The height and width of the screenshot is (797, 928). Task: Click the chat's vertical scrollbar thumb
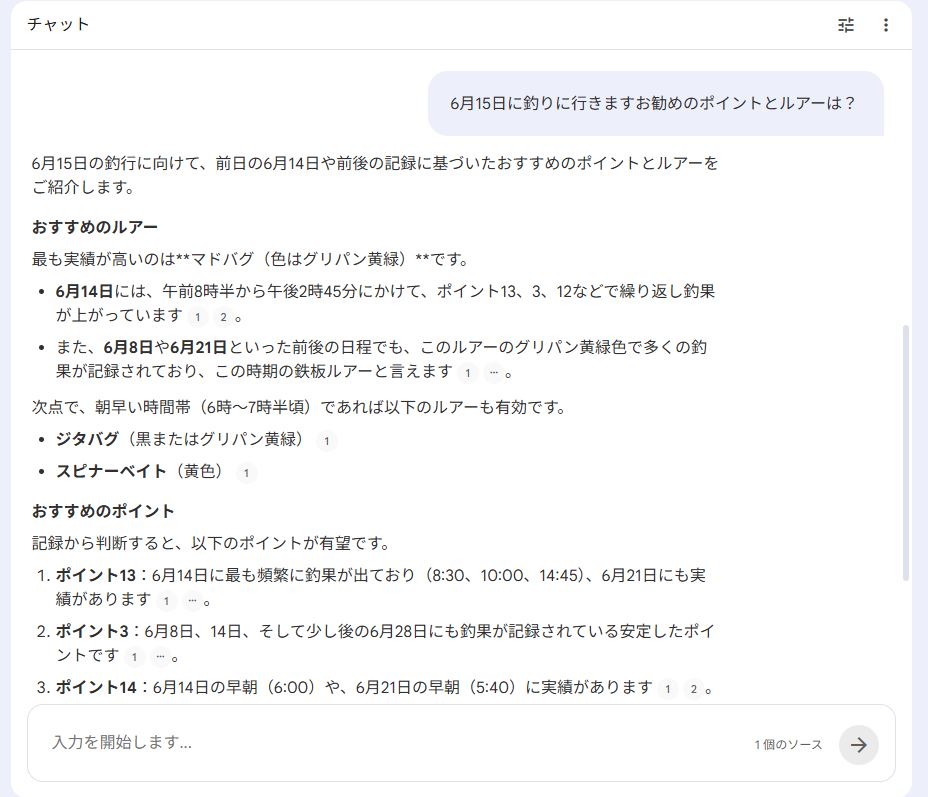coord(906,452)
